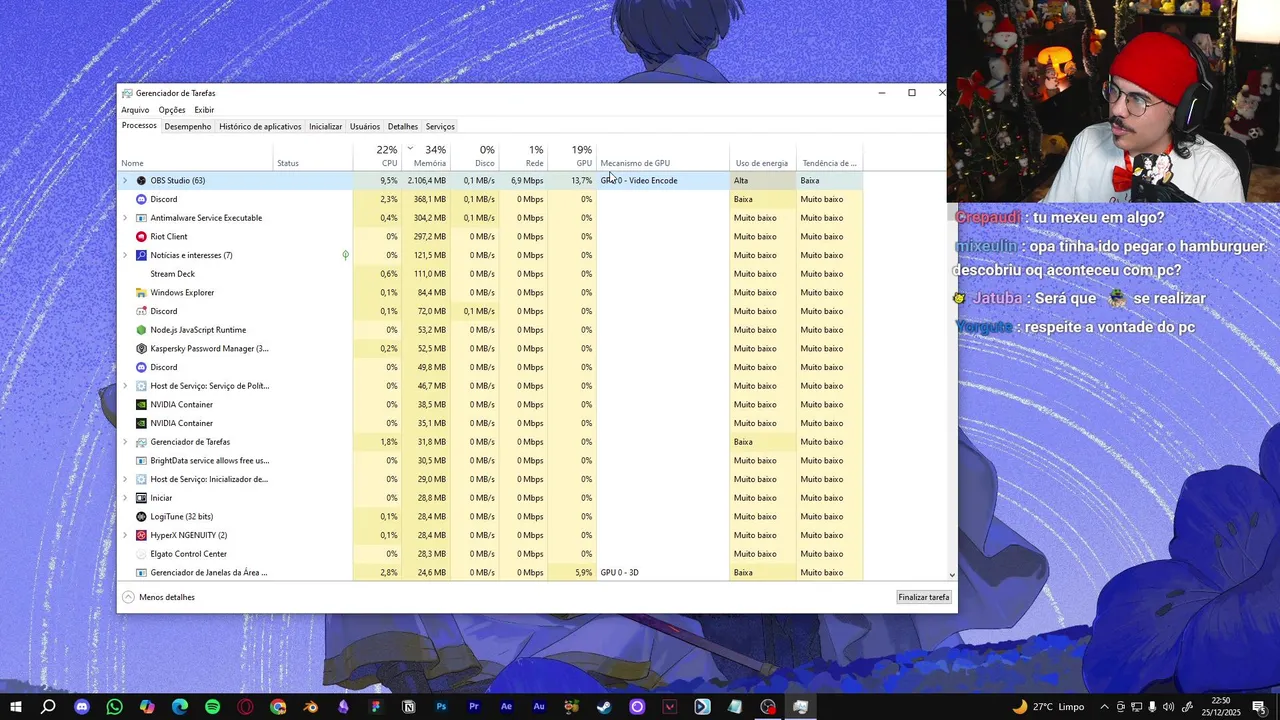Image resolution: width=1280 pixels, height=720 pixels.
Task: Expand Notícias e interesses (7) group
Action: 125,255
